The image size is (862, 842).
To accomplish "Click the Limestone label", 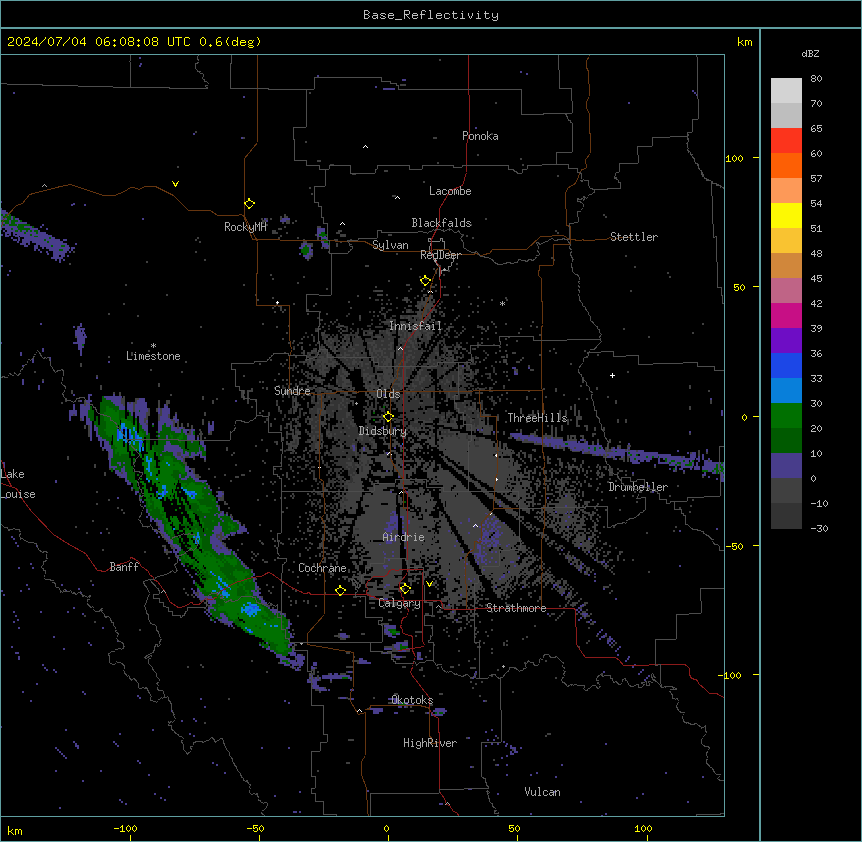I will pos(153,356).
